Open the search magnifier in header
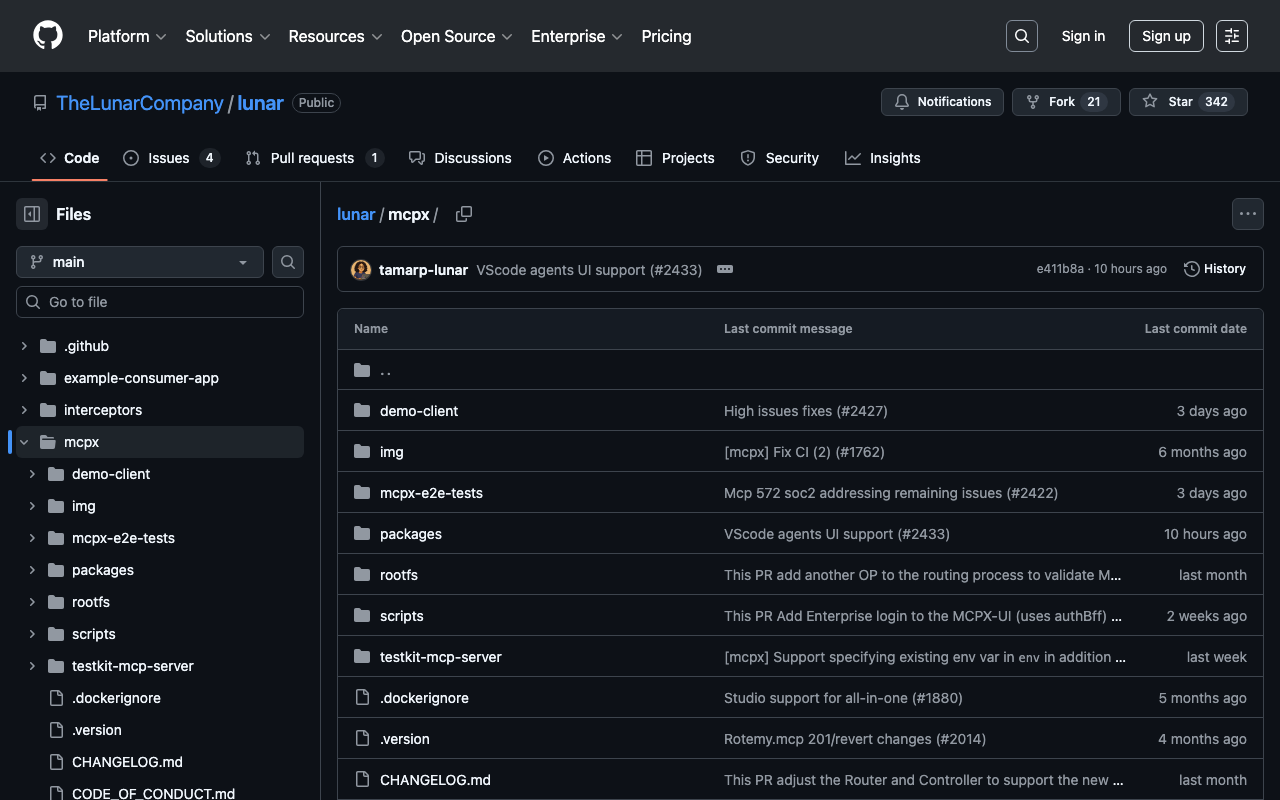1280x800 pixels. (x=1021, y=36)
